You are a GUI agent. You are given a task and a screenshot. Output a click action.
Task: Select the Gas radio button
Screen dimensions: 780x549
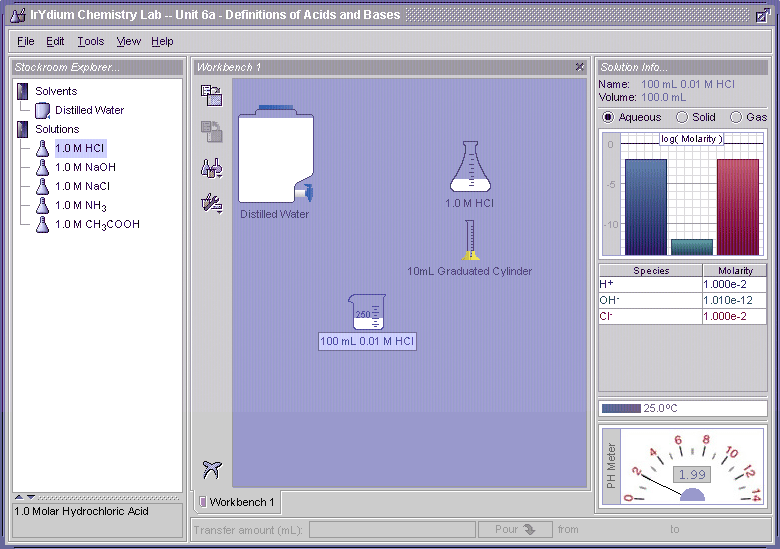click(736, 117)
